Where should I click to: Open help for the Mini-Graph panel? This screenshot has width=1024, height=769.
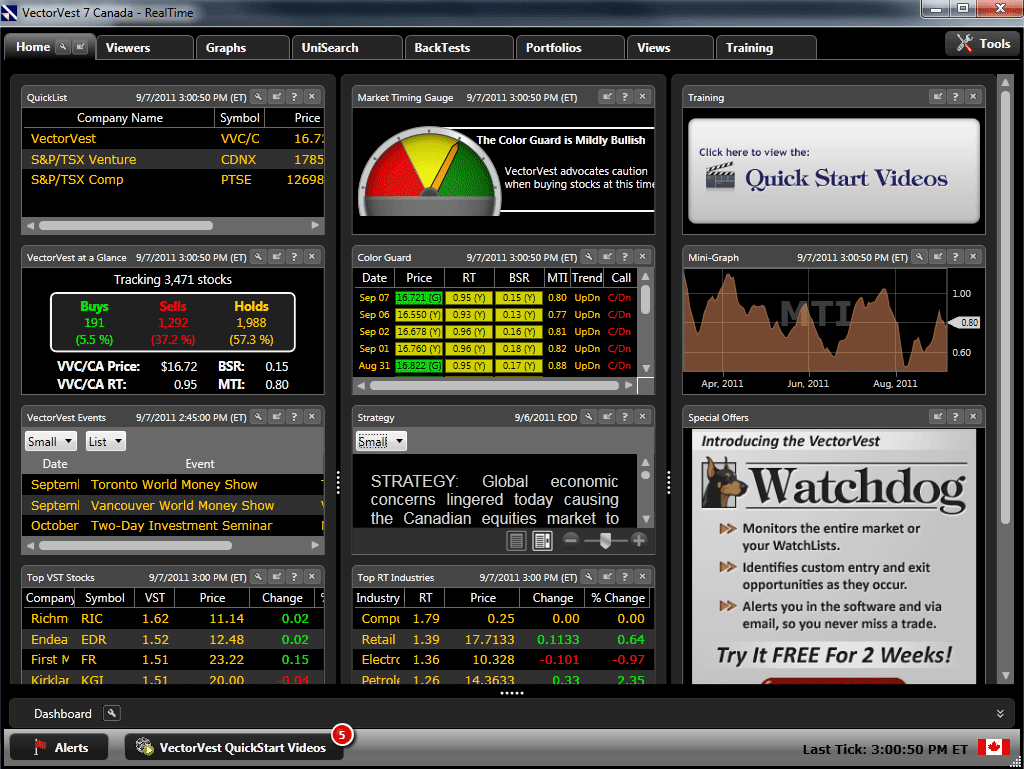click(955, 257)
